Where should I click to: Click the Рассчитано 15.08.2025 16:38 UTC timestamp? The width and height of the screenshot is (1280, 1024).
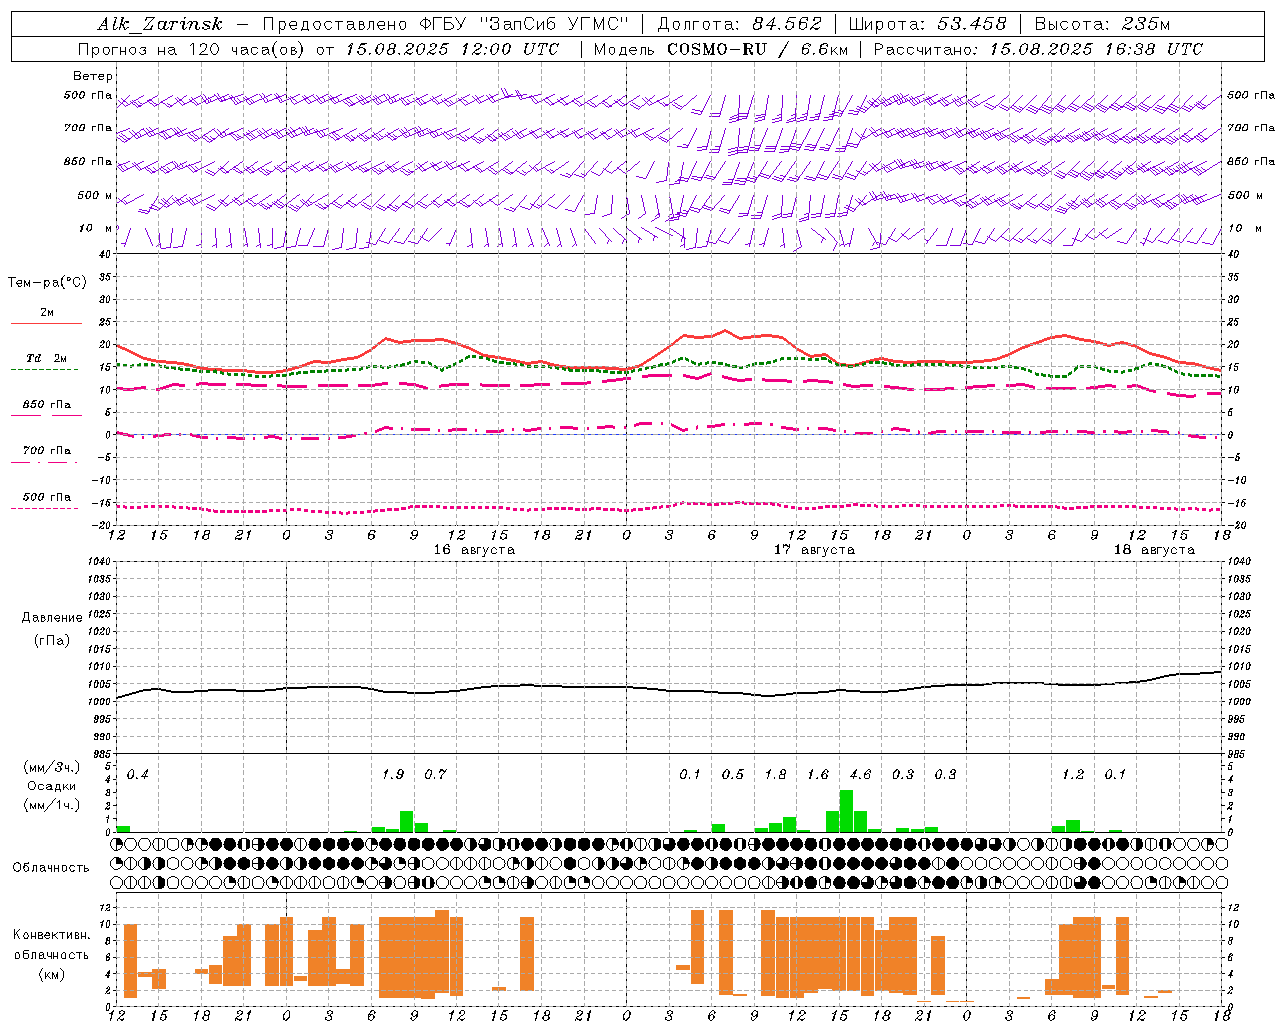[1038, 49]
